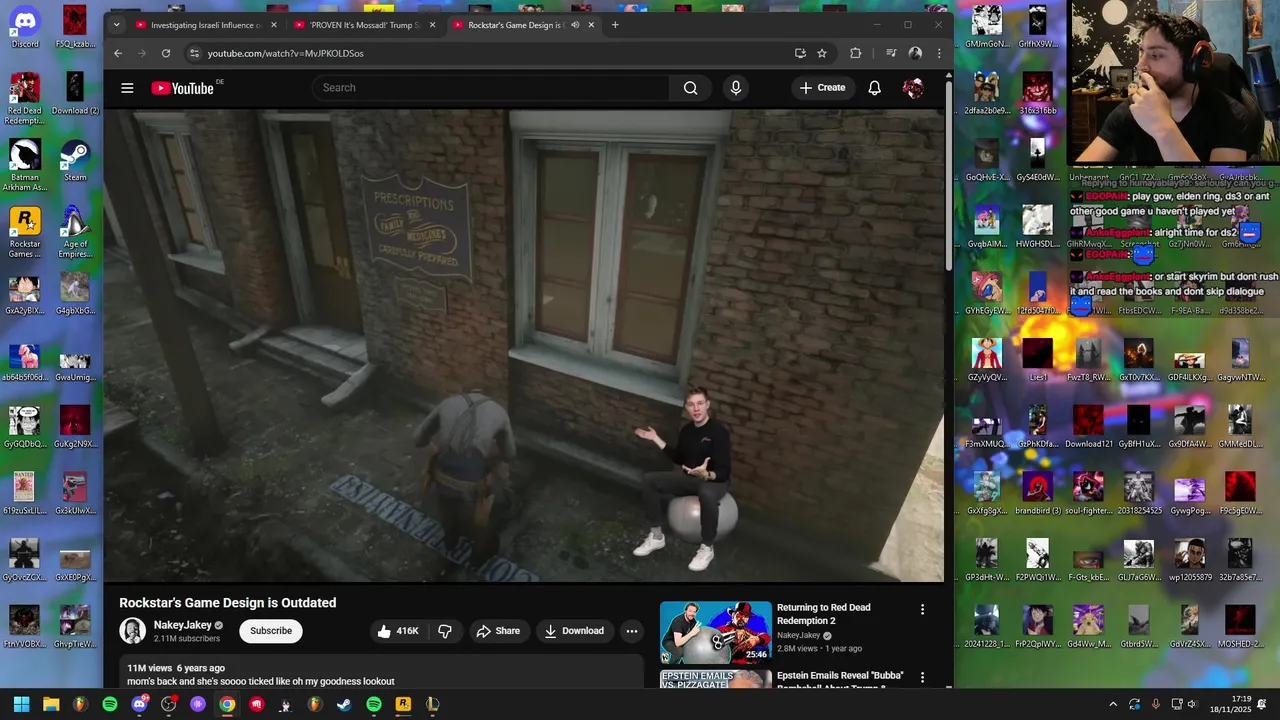
Task: Go back in Chrome
Action: pyautogui.click(x=118, y=53)
